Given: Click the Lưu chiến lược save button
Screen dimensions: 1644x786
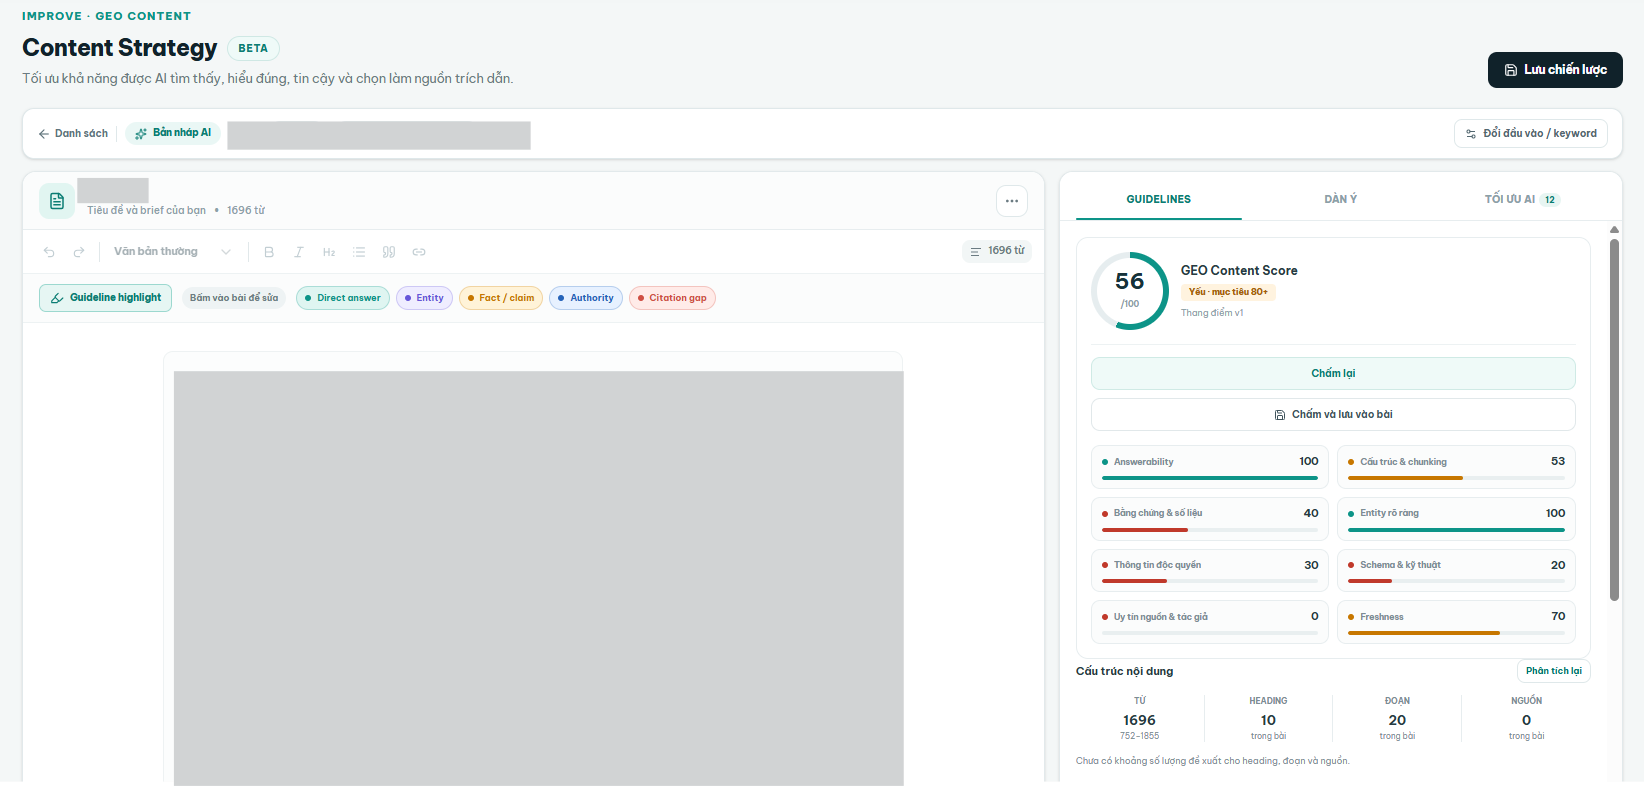Looking at the screenshot, I should pos(1555,70).
